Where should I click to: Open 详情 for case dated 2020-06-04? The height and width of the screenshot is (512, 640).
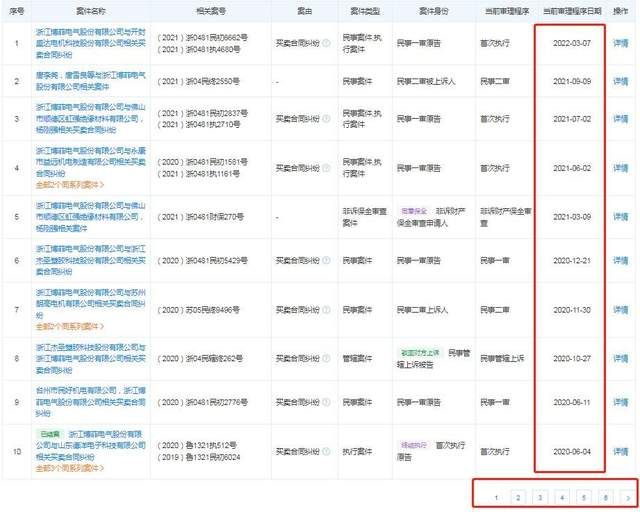[x=621, y=452]
